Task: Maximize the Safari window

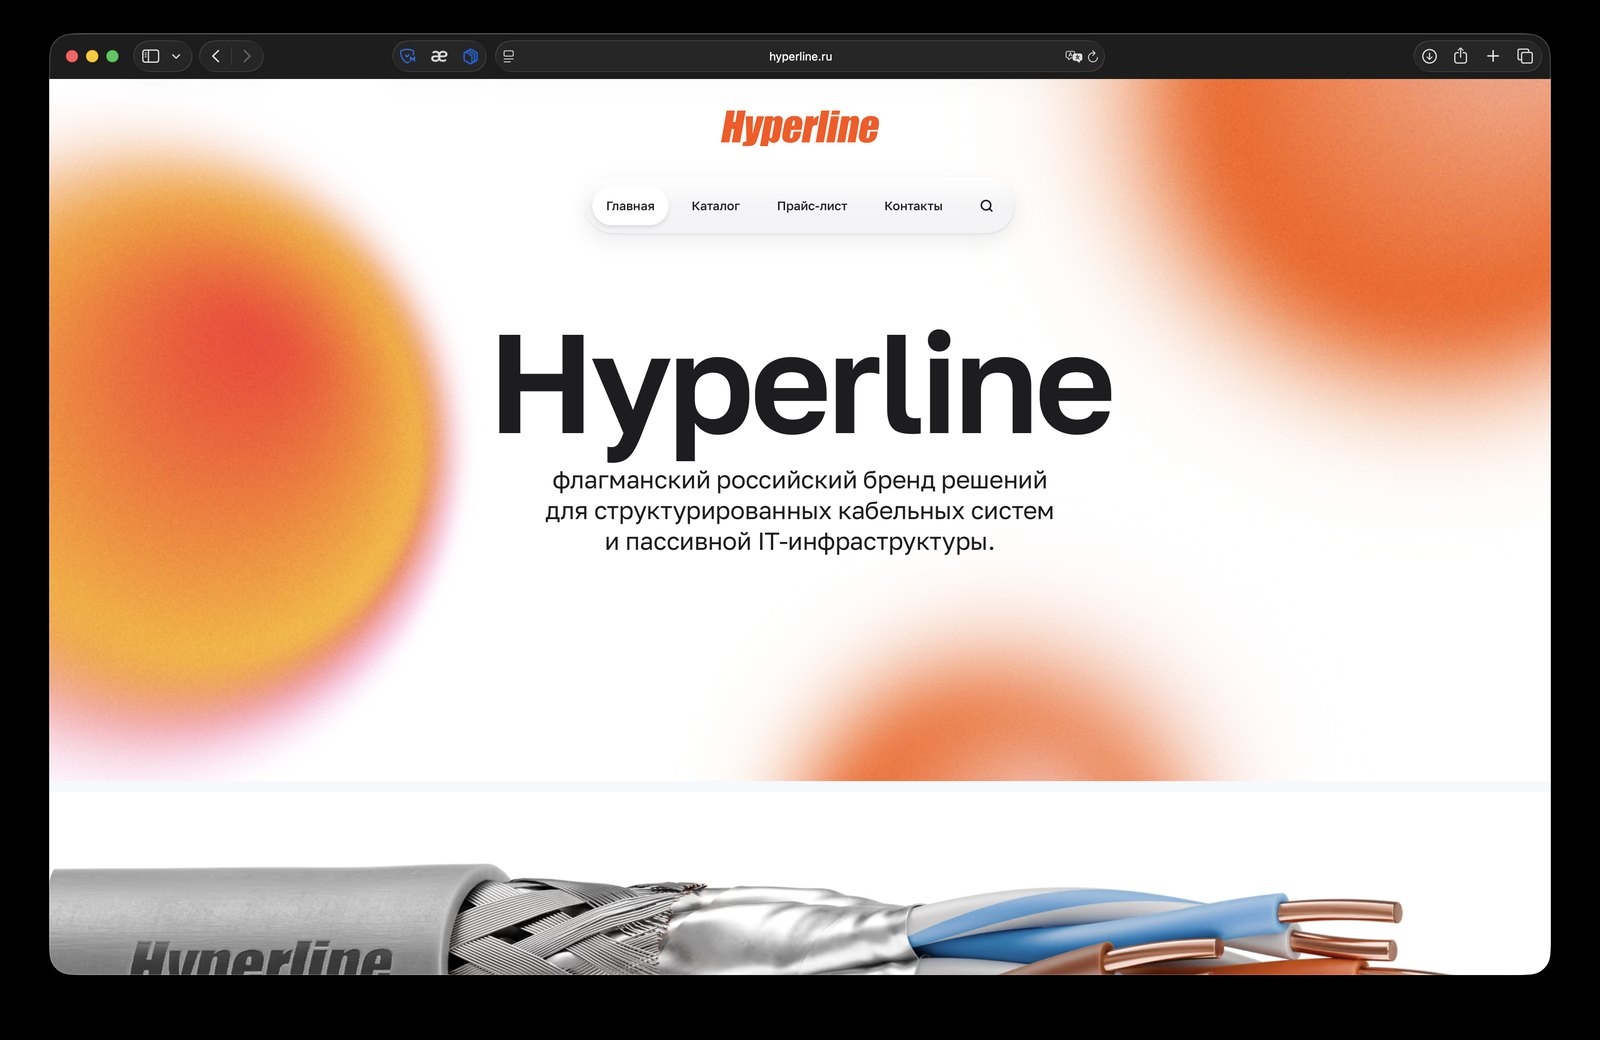Action: point(112,56)
